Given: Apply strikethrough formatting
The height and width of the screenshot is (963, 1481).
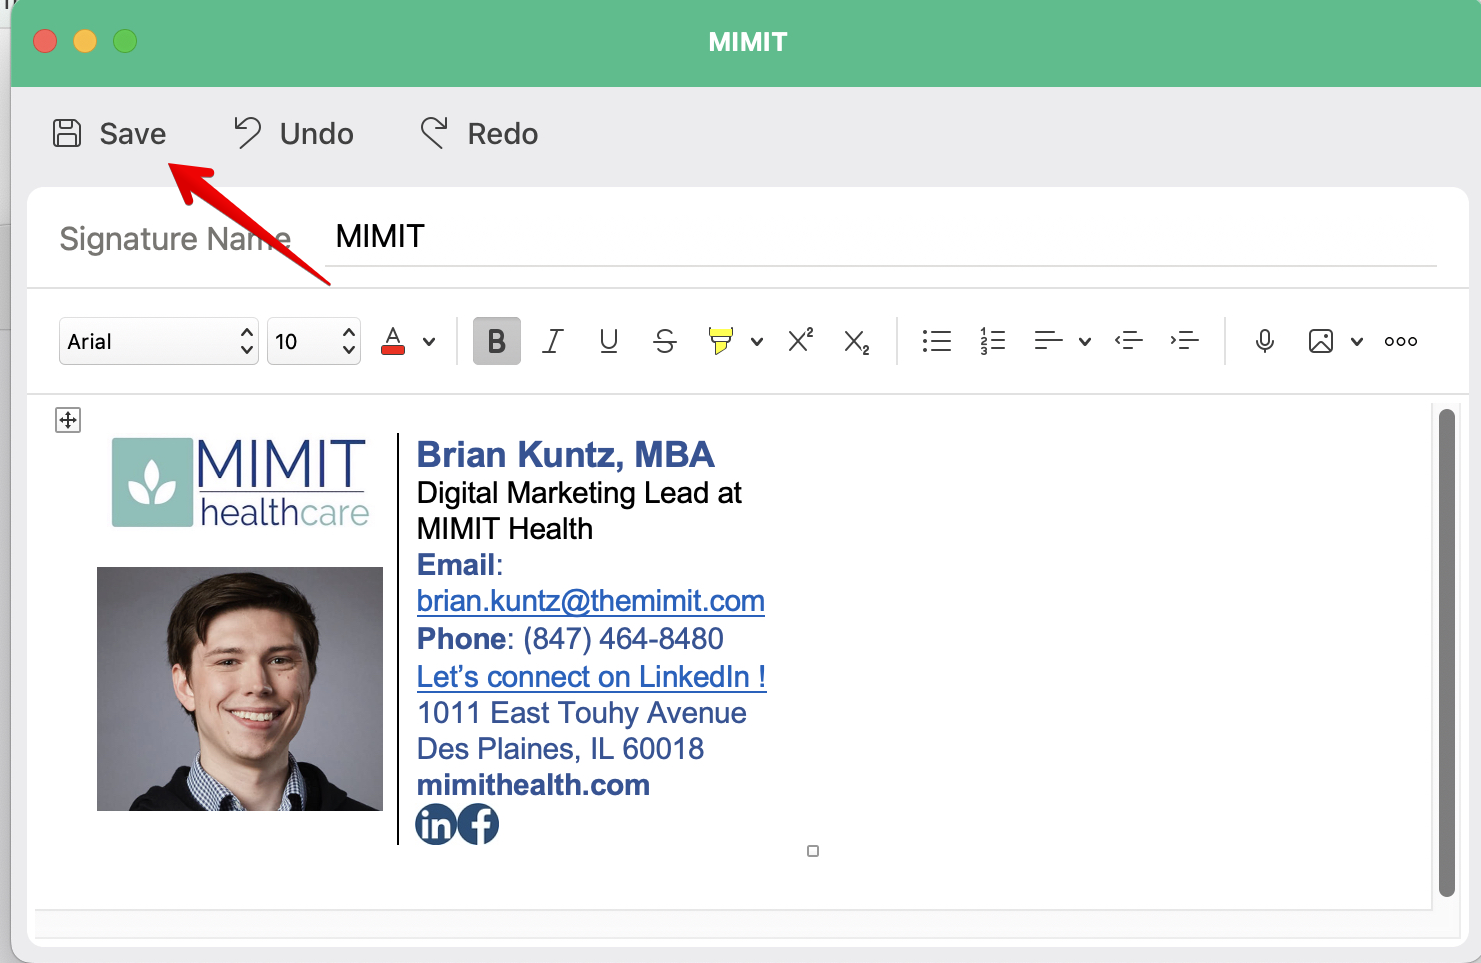Looking at the screenshot, I should tap(665, 341).
